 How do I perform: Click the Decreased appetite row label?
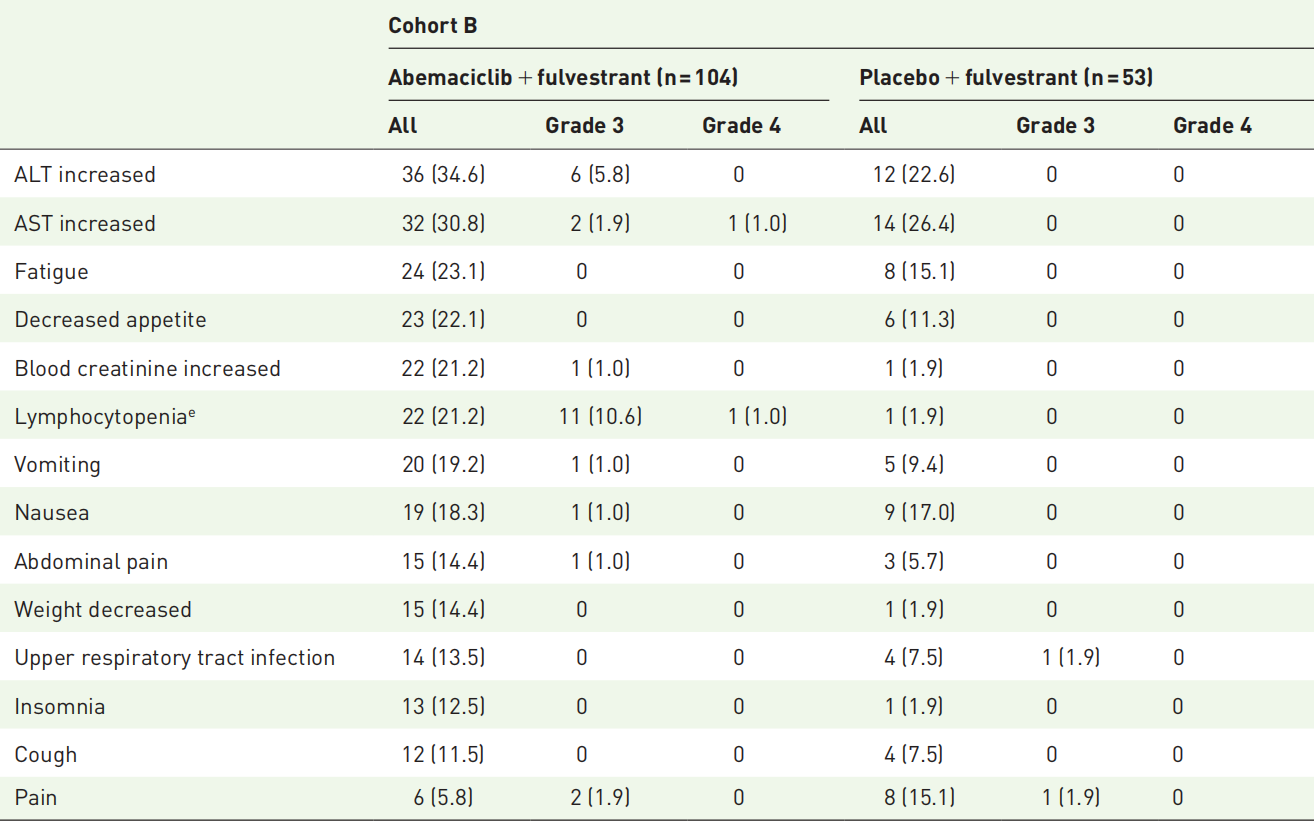click(x=110, y=320)
